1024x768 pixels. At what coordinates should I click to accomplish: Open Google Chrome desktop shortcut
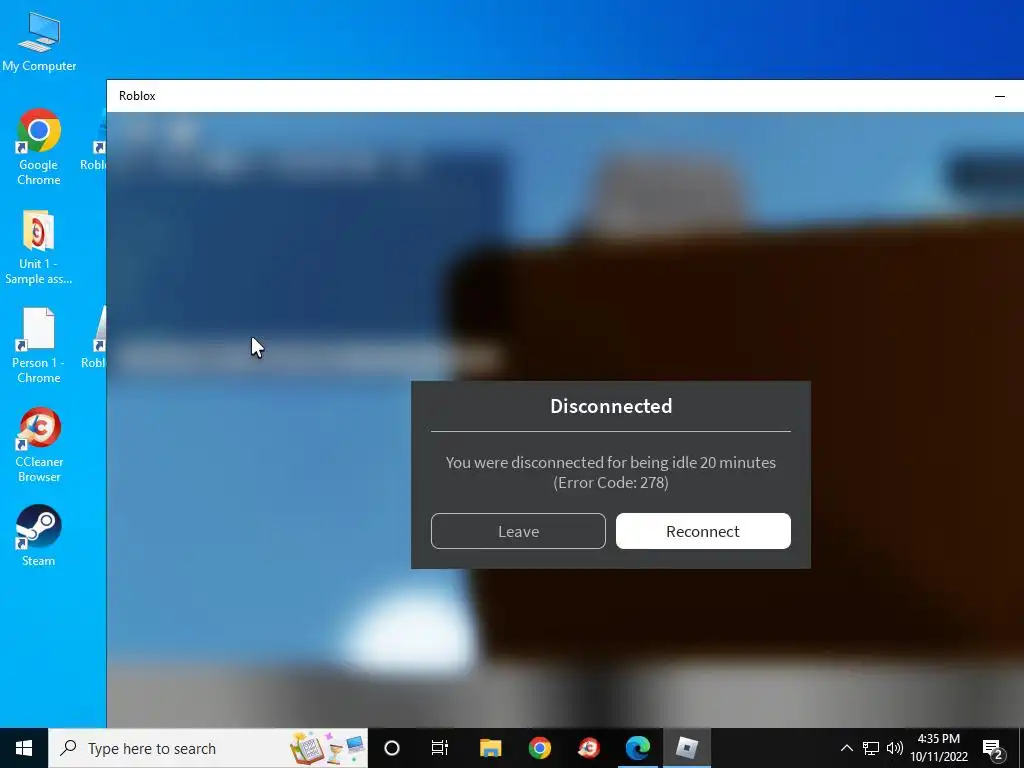[39, 147]
